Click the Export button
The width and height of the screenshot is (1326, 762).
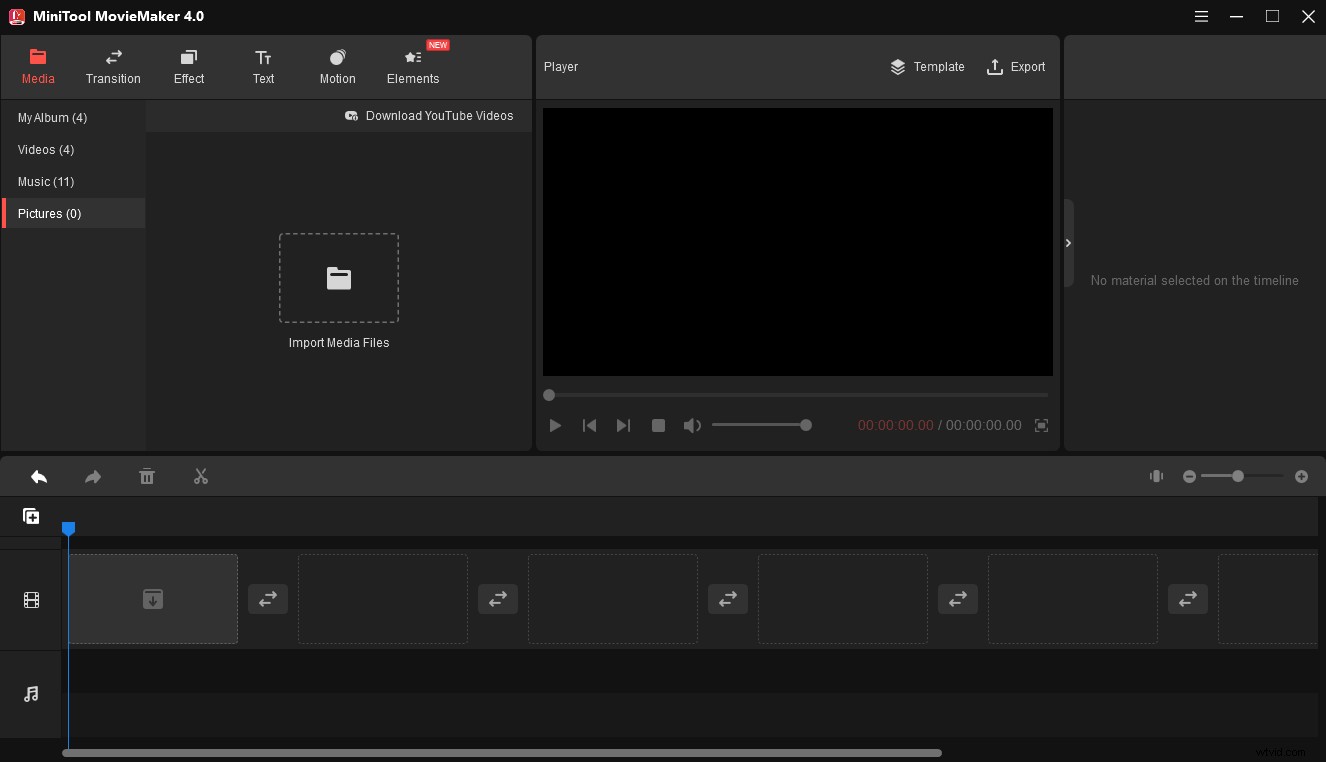click(x=1016, y=67)
